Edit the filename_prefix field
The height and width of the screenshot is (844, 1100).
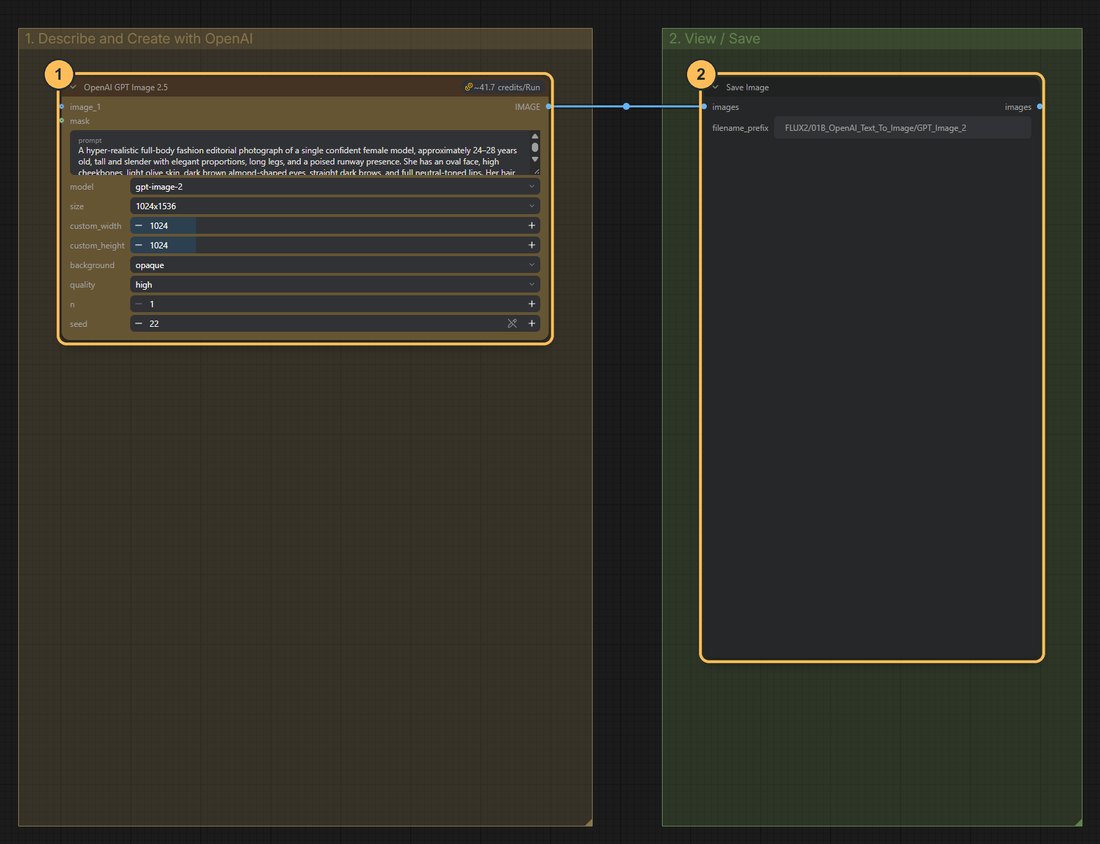(x=902, y=128)
